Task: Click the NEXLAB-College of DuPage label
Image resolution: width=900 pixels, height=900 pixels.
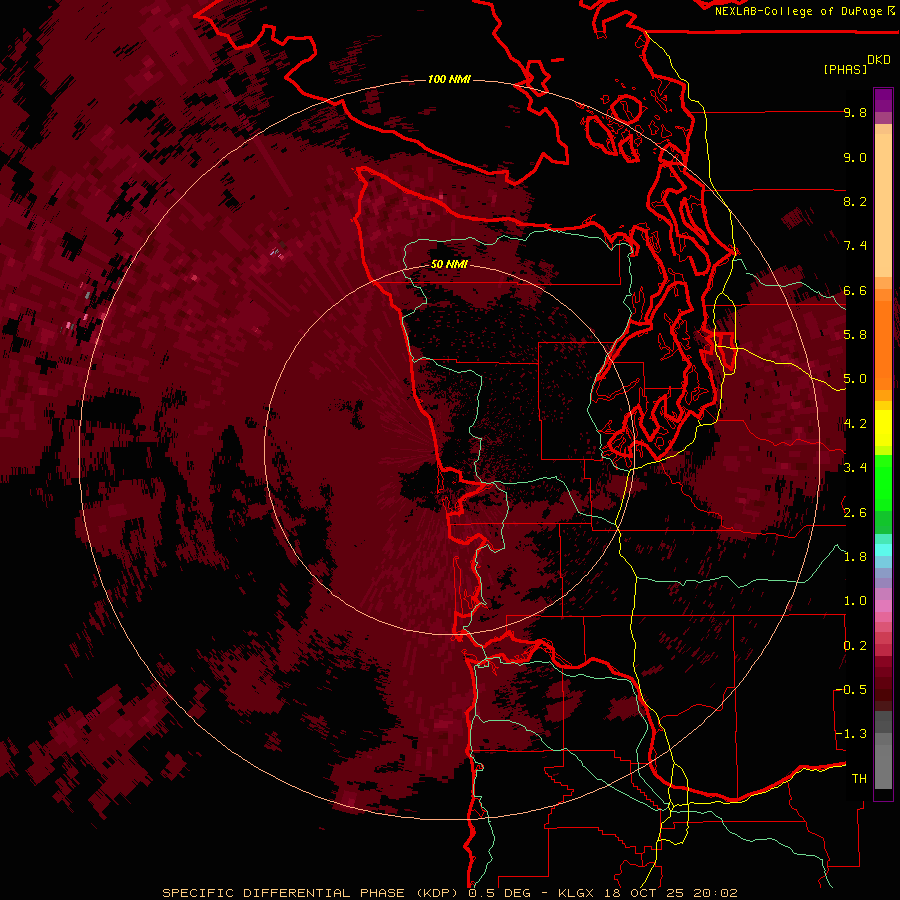Action: 799,11
